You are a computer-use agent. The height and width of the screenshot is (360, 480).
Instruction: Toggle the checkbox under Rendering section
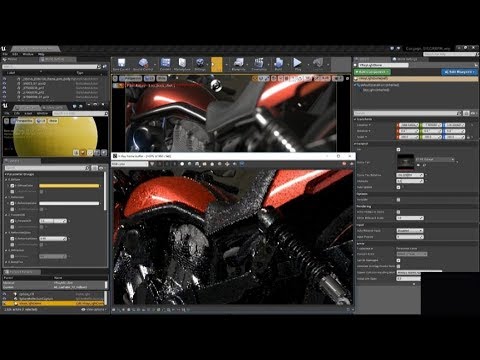pyautogui.click(x=398, y=212)
